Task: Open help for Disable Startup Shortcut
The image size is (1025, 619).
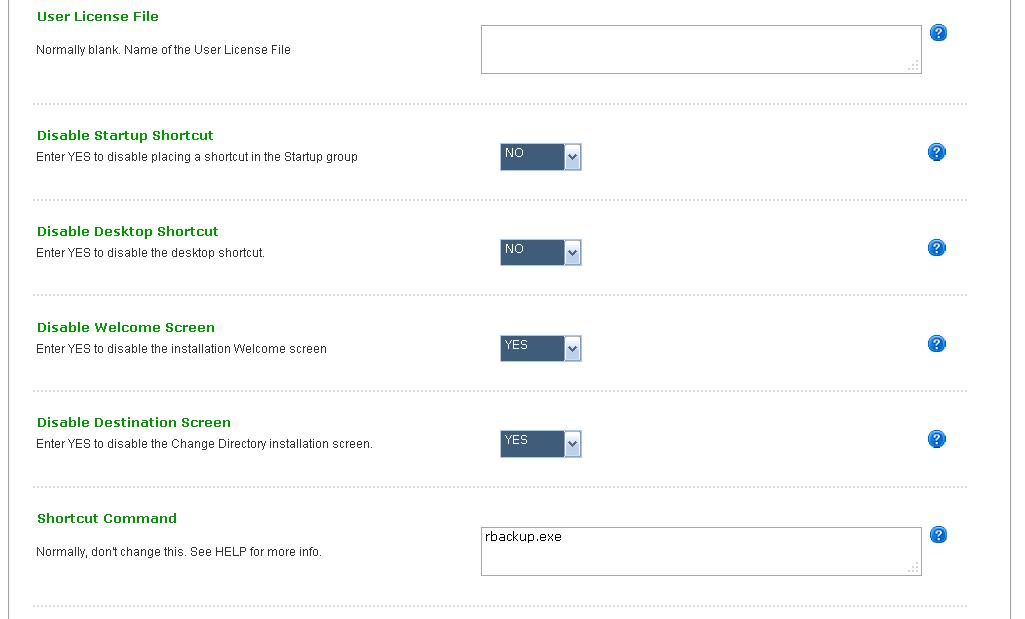Action: pos(937,152)
